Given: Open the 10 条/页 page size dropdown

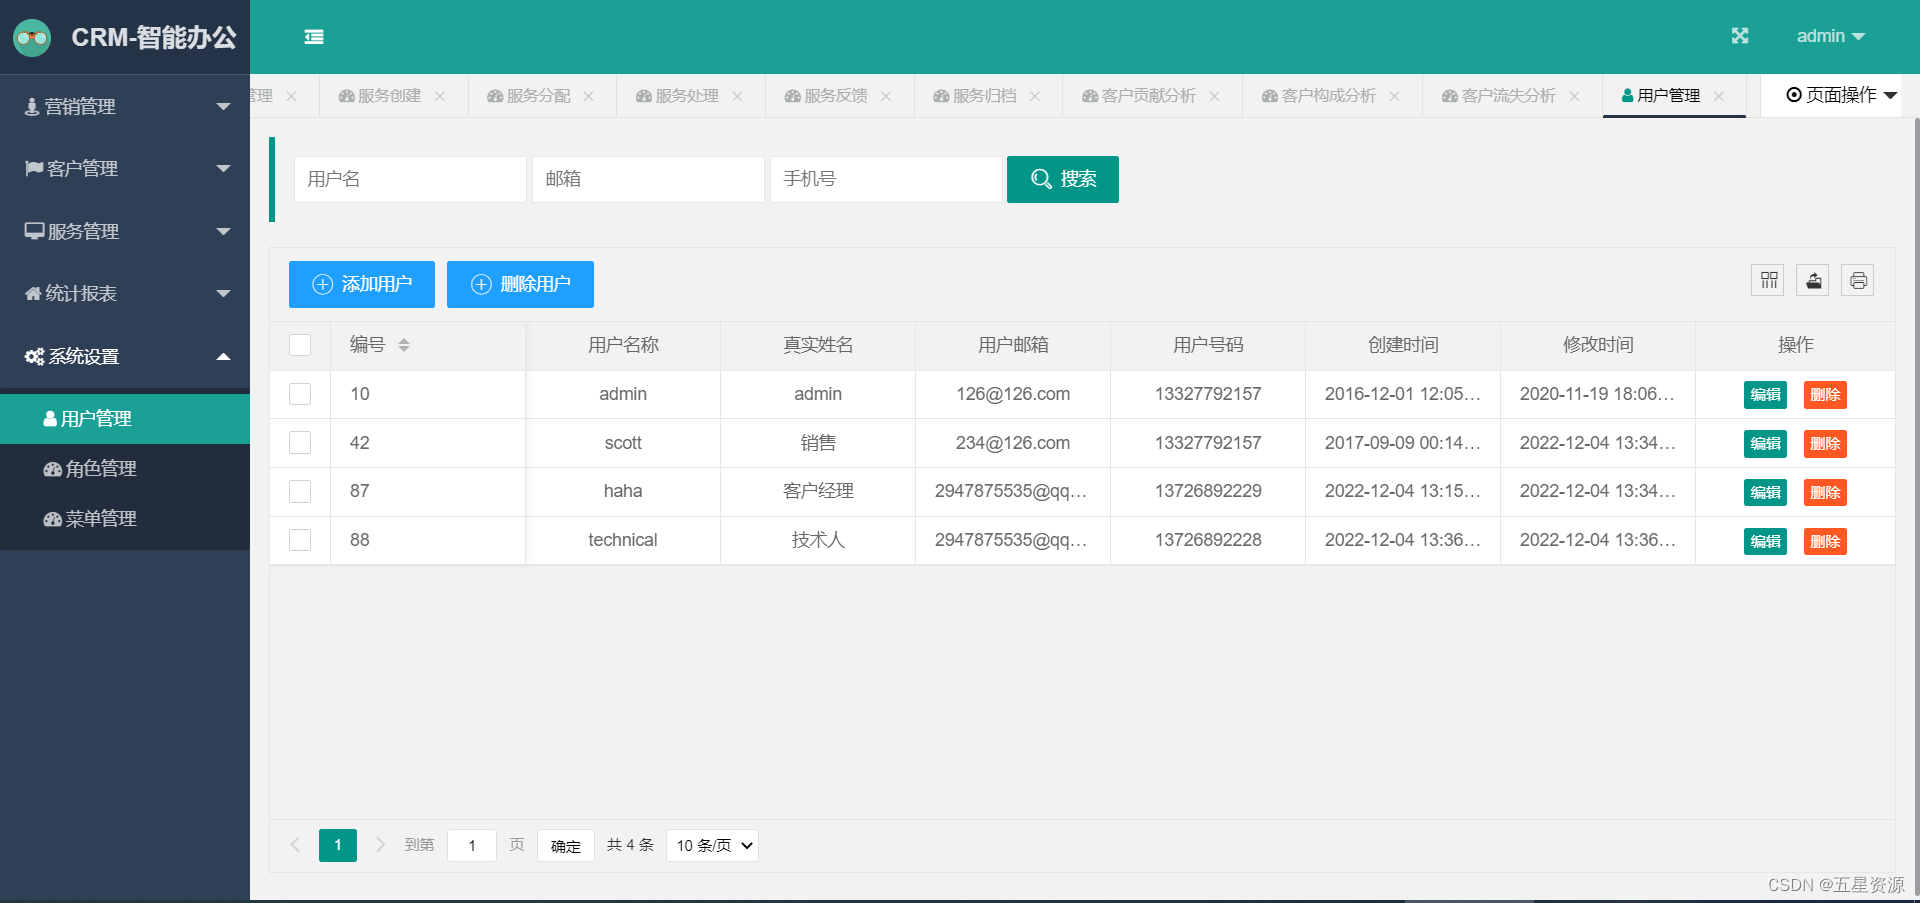Looking at the screenshot, I should [x=711, y=845].
